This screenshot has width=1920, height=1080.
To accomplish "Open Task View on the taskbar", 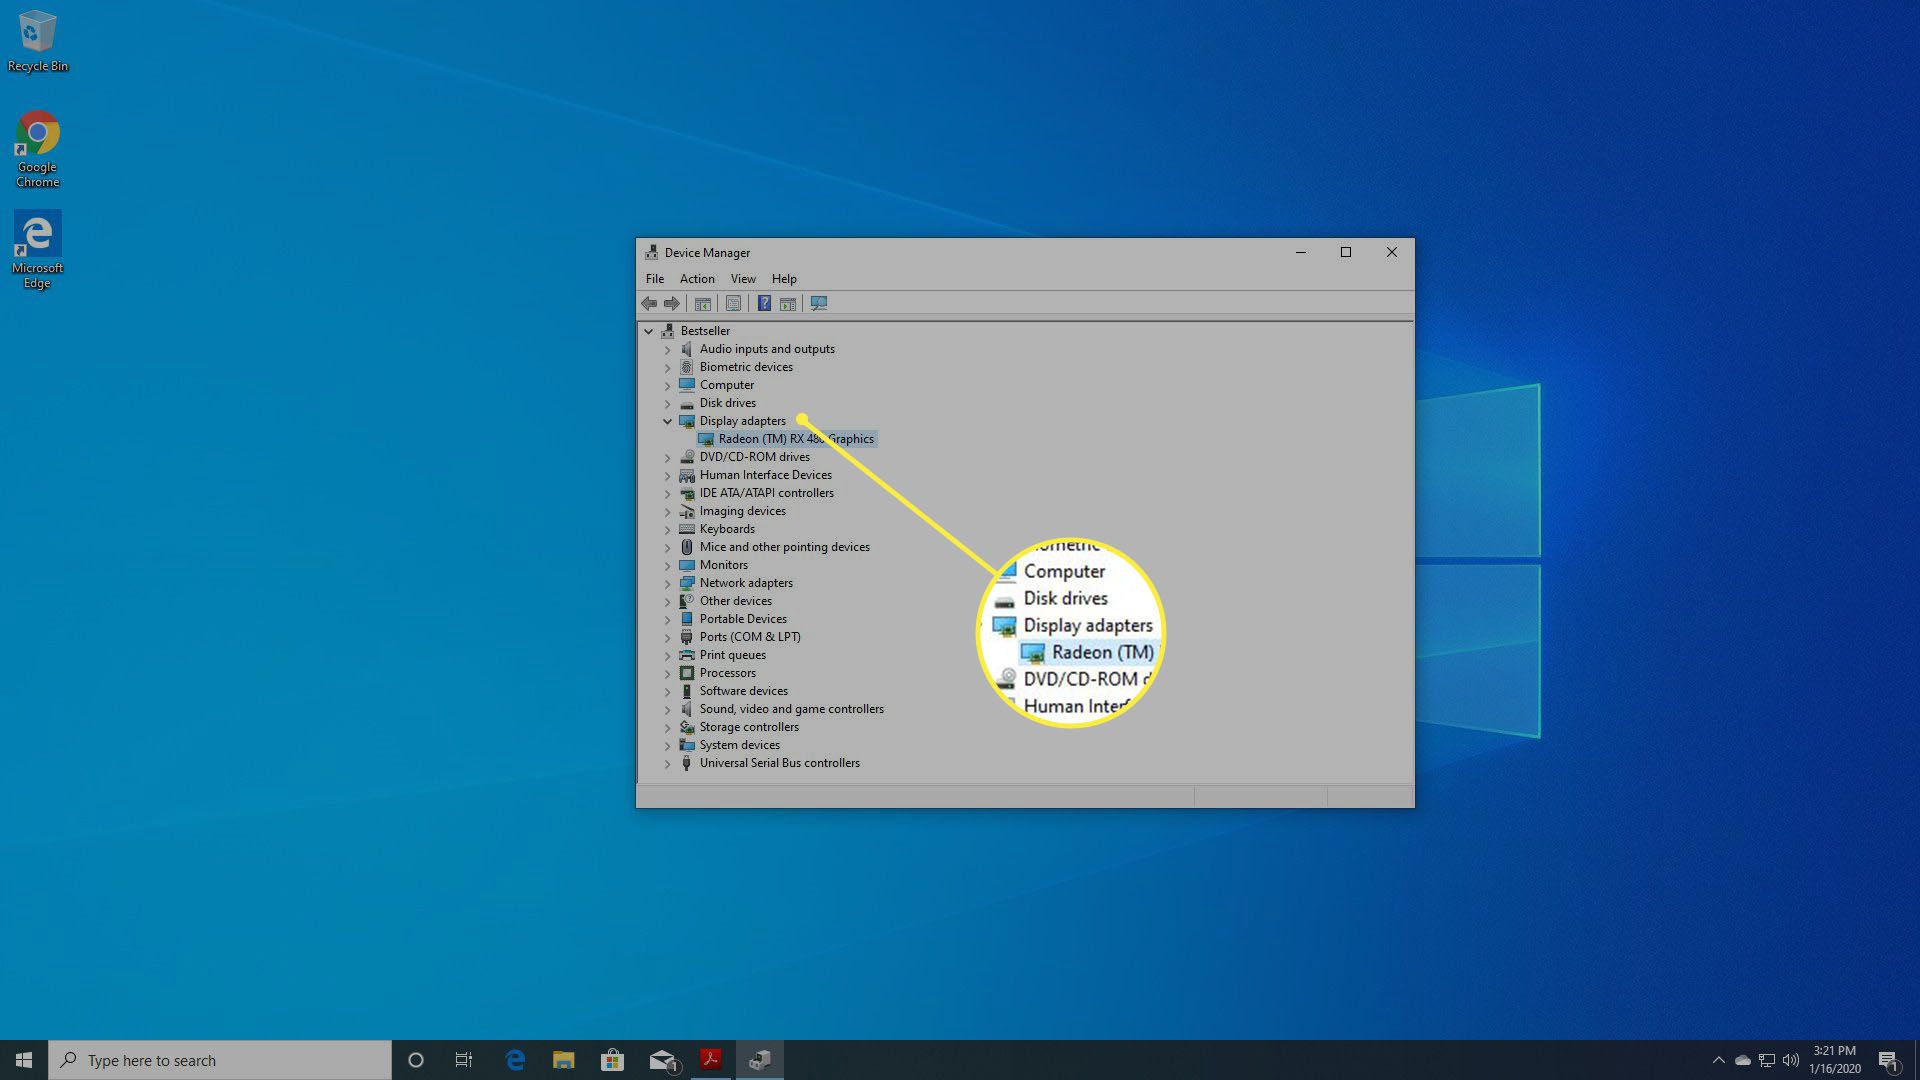I will coord(464,1060).
